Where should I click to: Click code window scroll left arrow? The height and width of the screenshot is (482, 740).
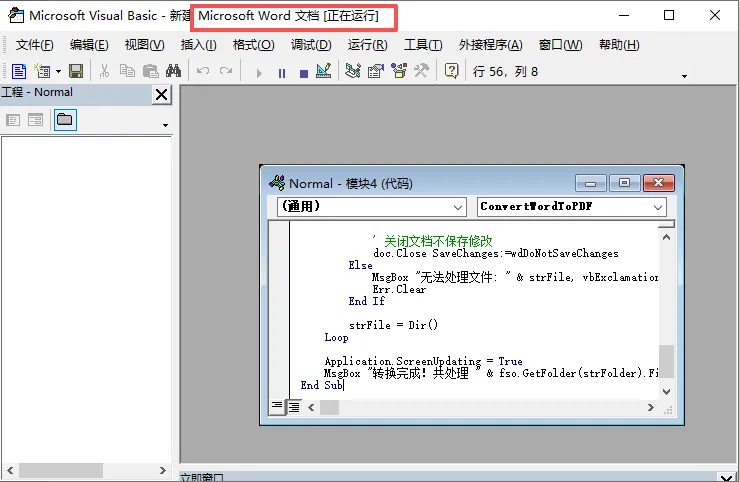coord(311,407)
